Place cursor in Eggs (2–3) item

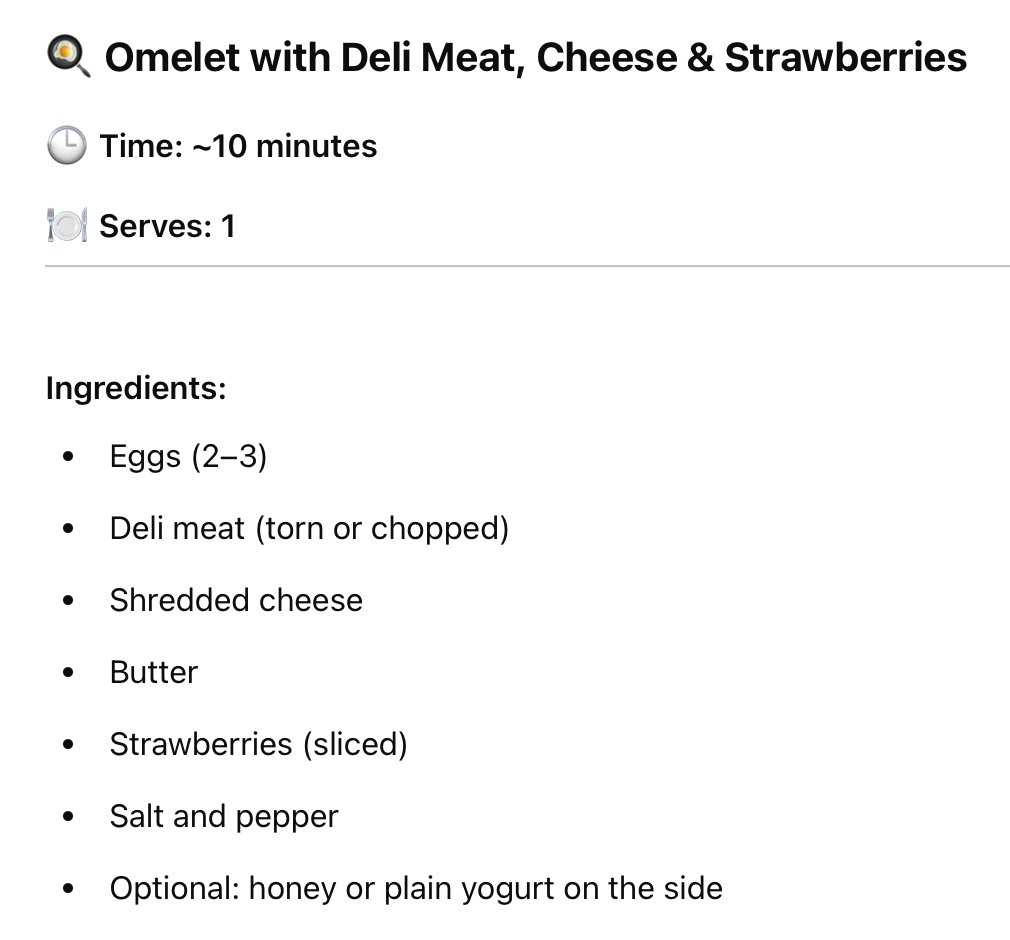[x=188, y=457]
